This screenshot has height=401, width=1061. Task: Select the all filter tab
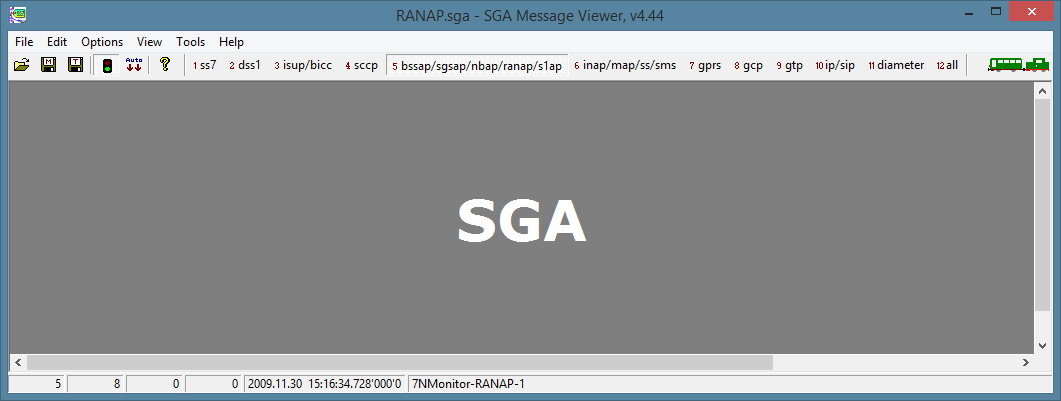tap(947, 66)
